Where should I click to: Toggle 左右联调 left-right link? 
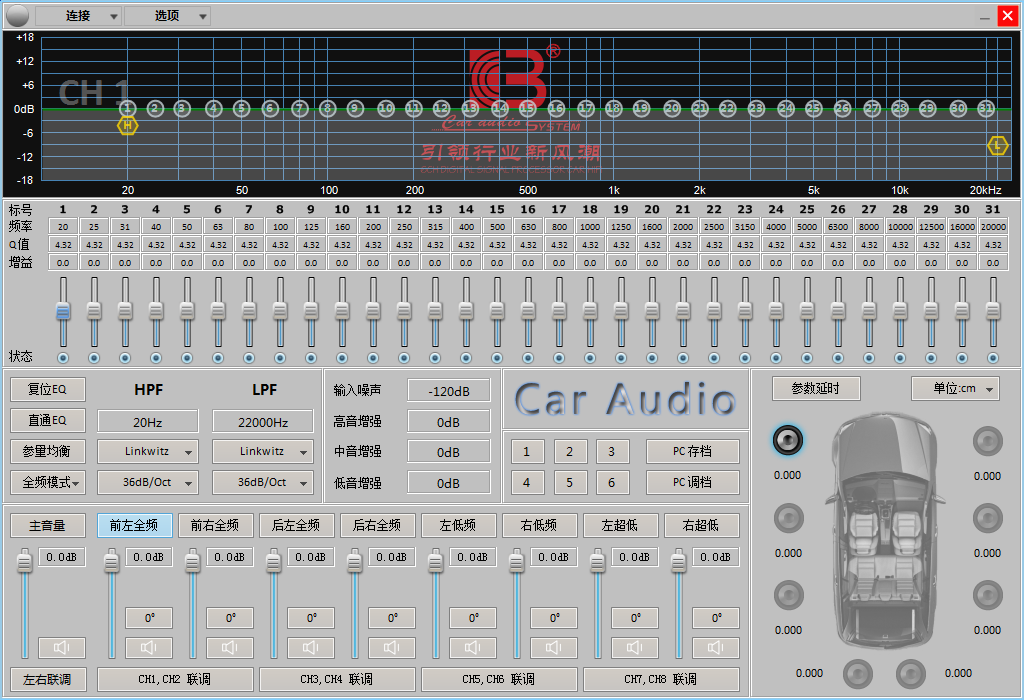point(48,679)
